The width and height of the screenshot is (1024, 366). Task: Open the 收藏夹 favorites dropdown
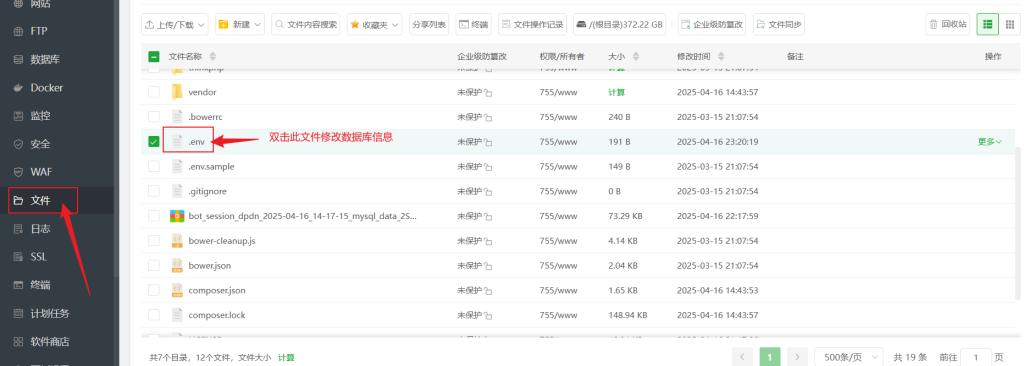click(374, 25)
